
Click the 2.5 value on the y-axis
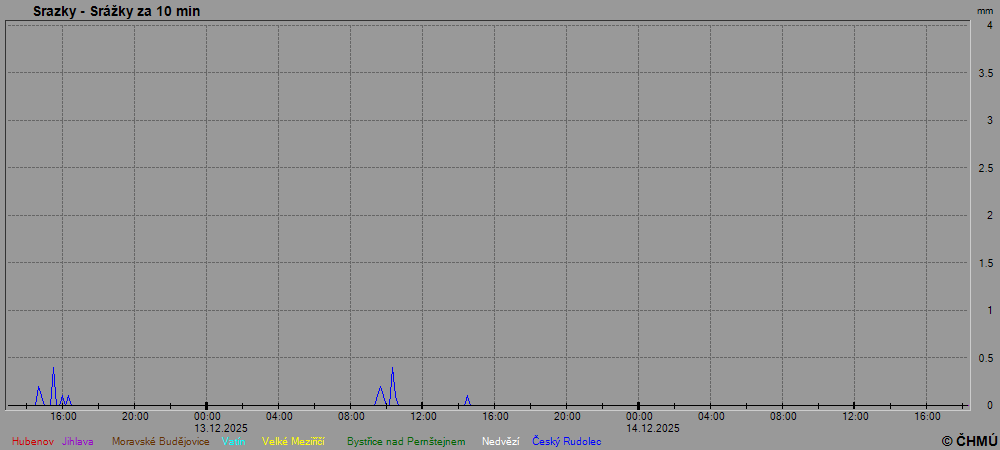point(985,168)
